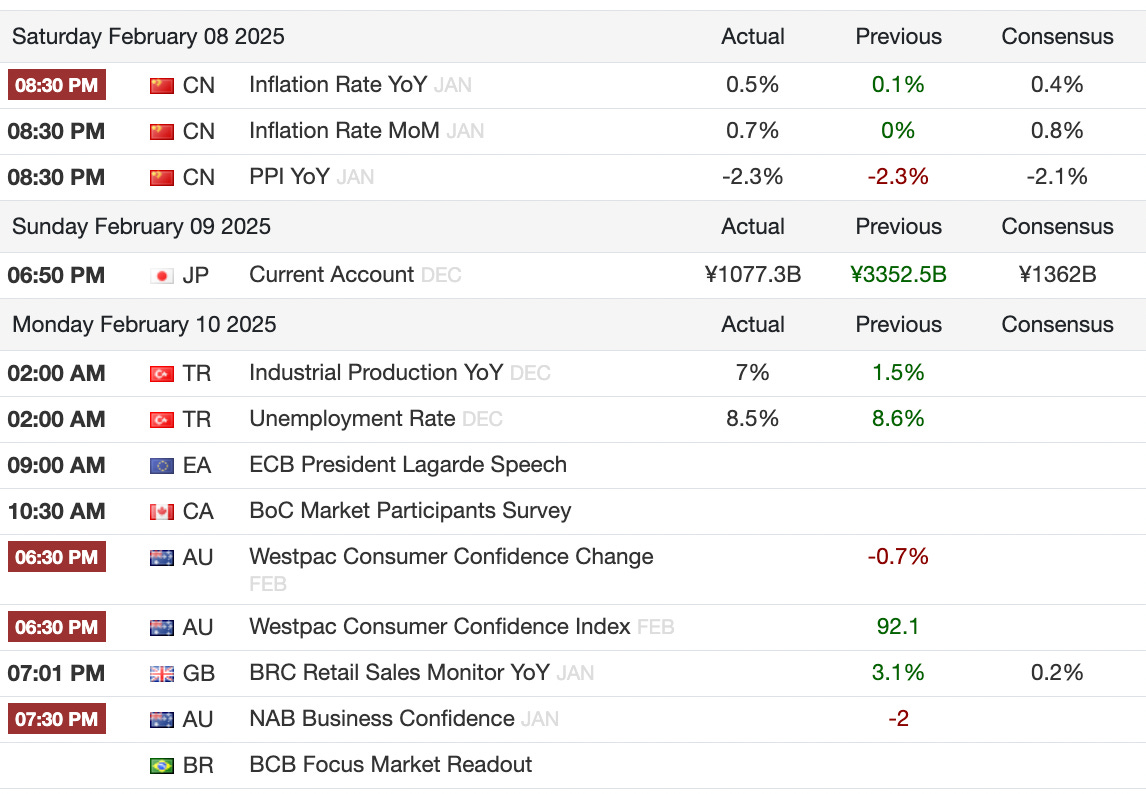The height and width of the screenshot is (794, 1146).
Task: Open the Turkey Unemployment Rate event
Action: 352,419
